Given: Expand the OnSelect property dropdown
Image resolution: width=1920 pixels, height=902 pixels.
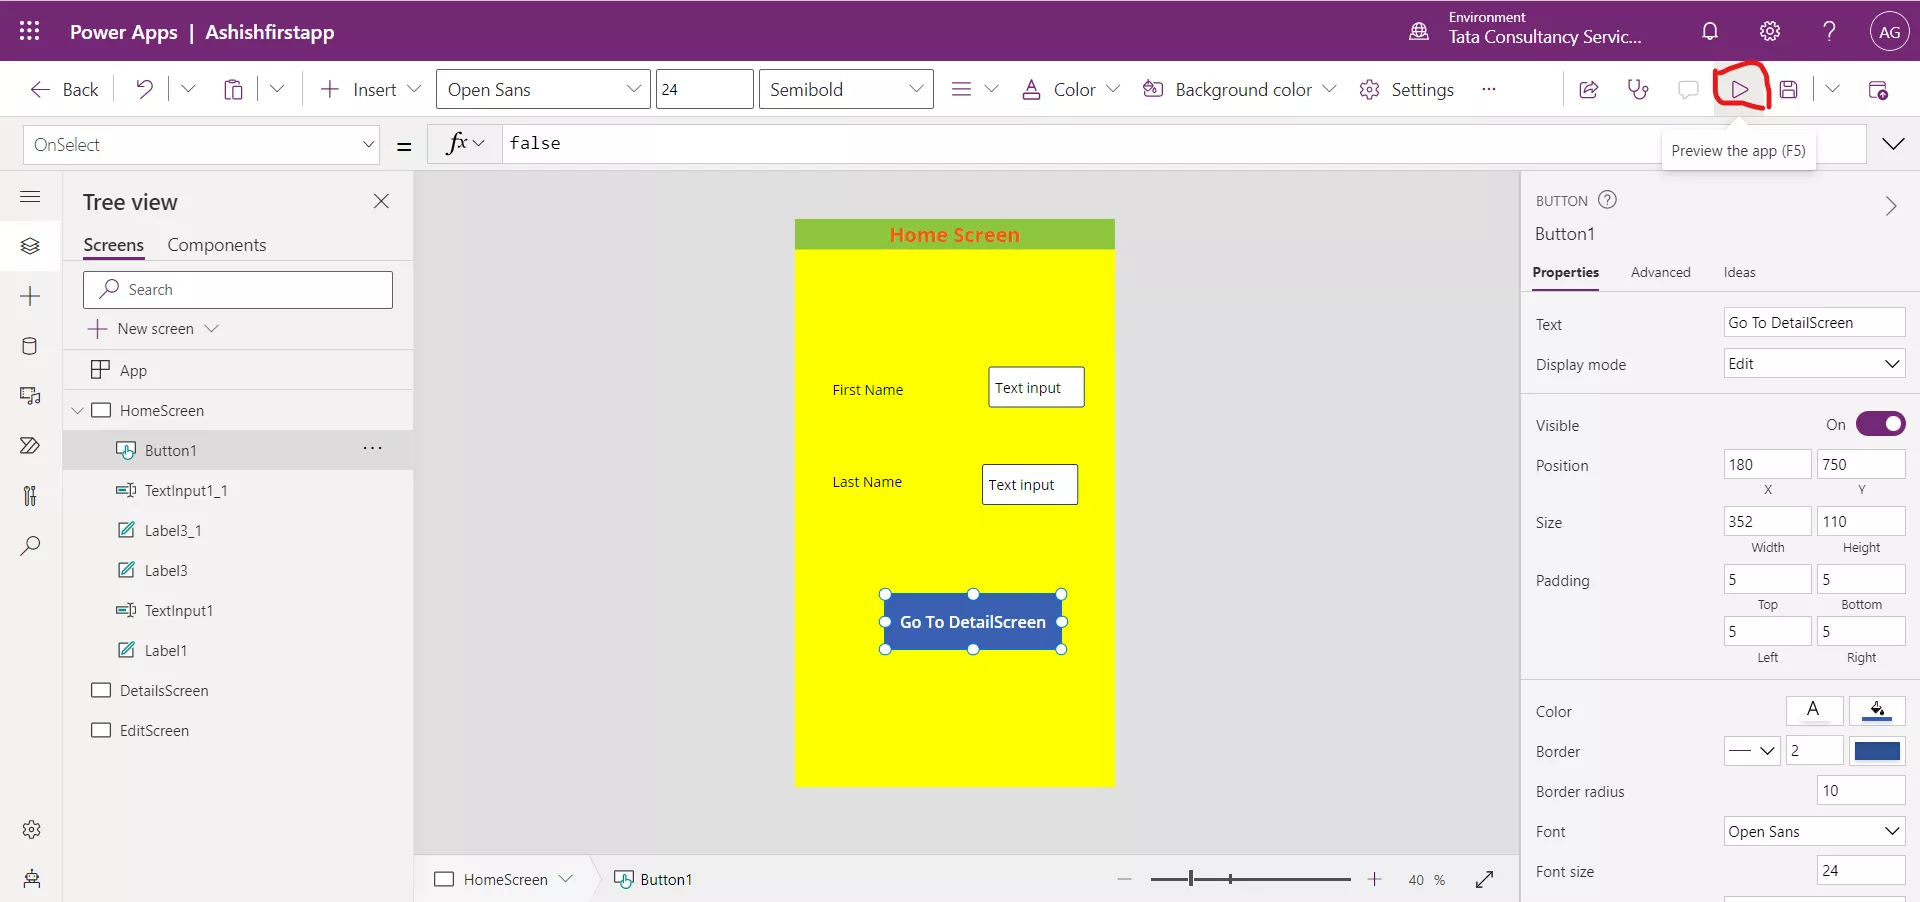Looking at the screenshot, I should pos(368,144).
